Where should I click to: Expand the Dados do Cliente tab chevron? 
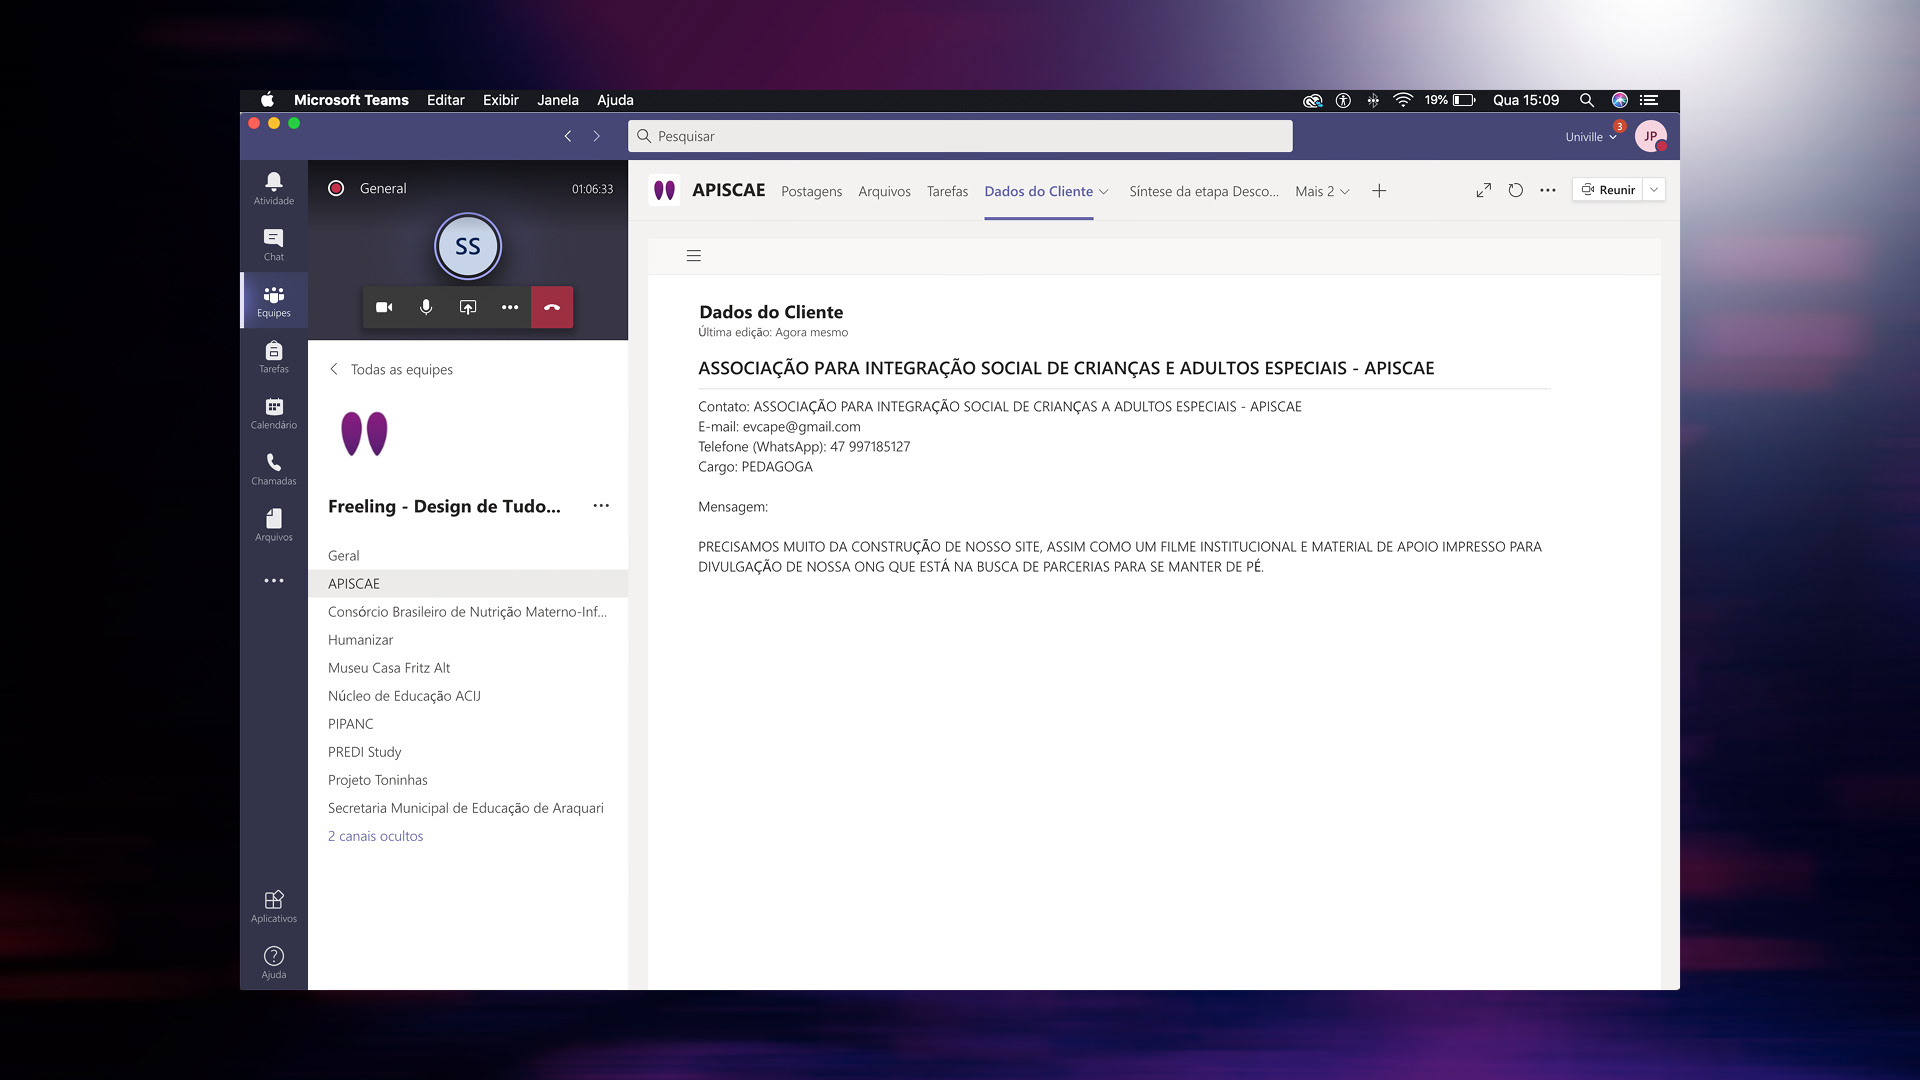(x=1104, y=192)
